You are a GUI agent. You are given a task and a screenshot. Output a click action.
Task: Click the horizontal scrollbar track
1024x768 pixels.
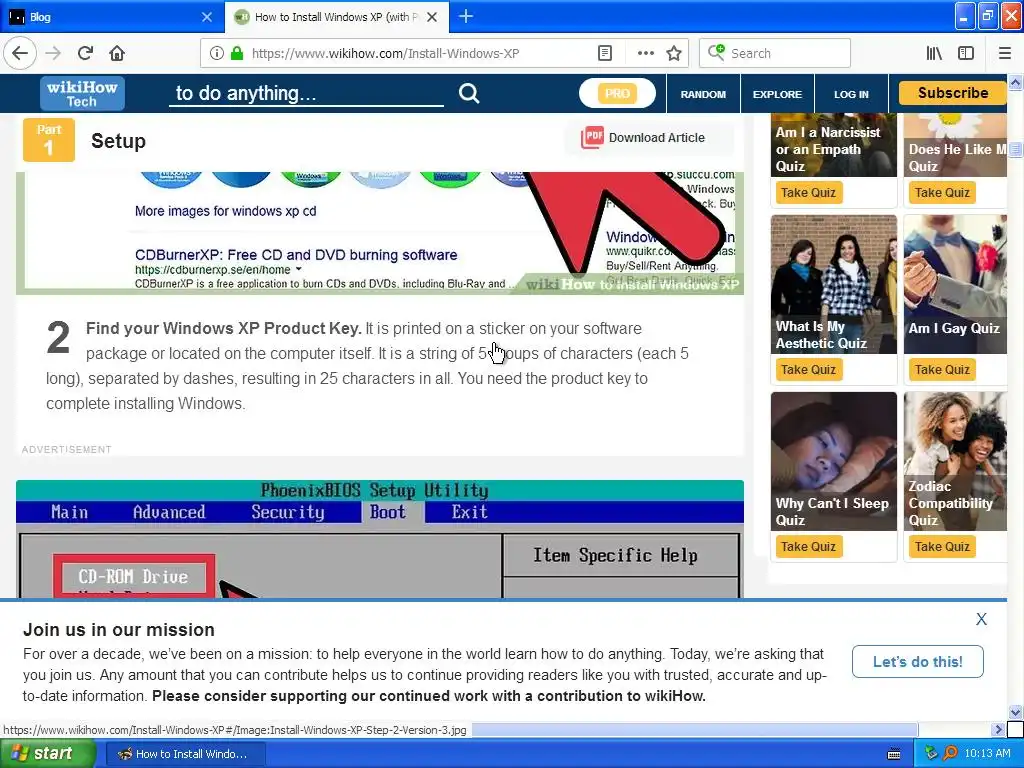click(x=954, y=729)
